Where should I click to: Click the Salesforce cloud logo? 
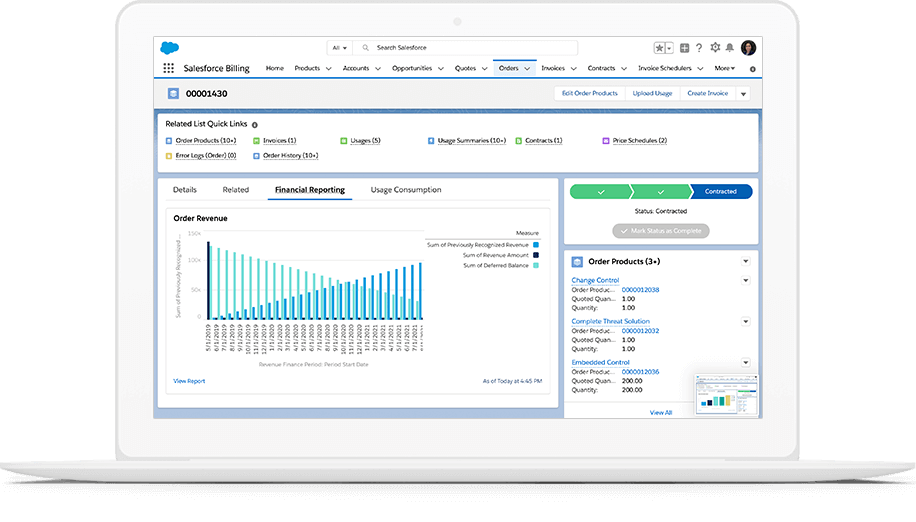pyautogui.click(x=169, y=48)
